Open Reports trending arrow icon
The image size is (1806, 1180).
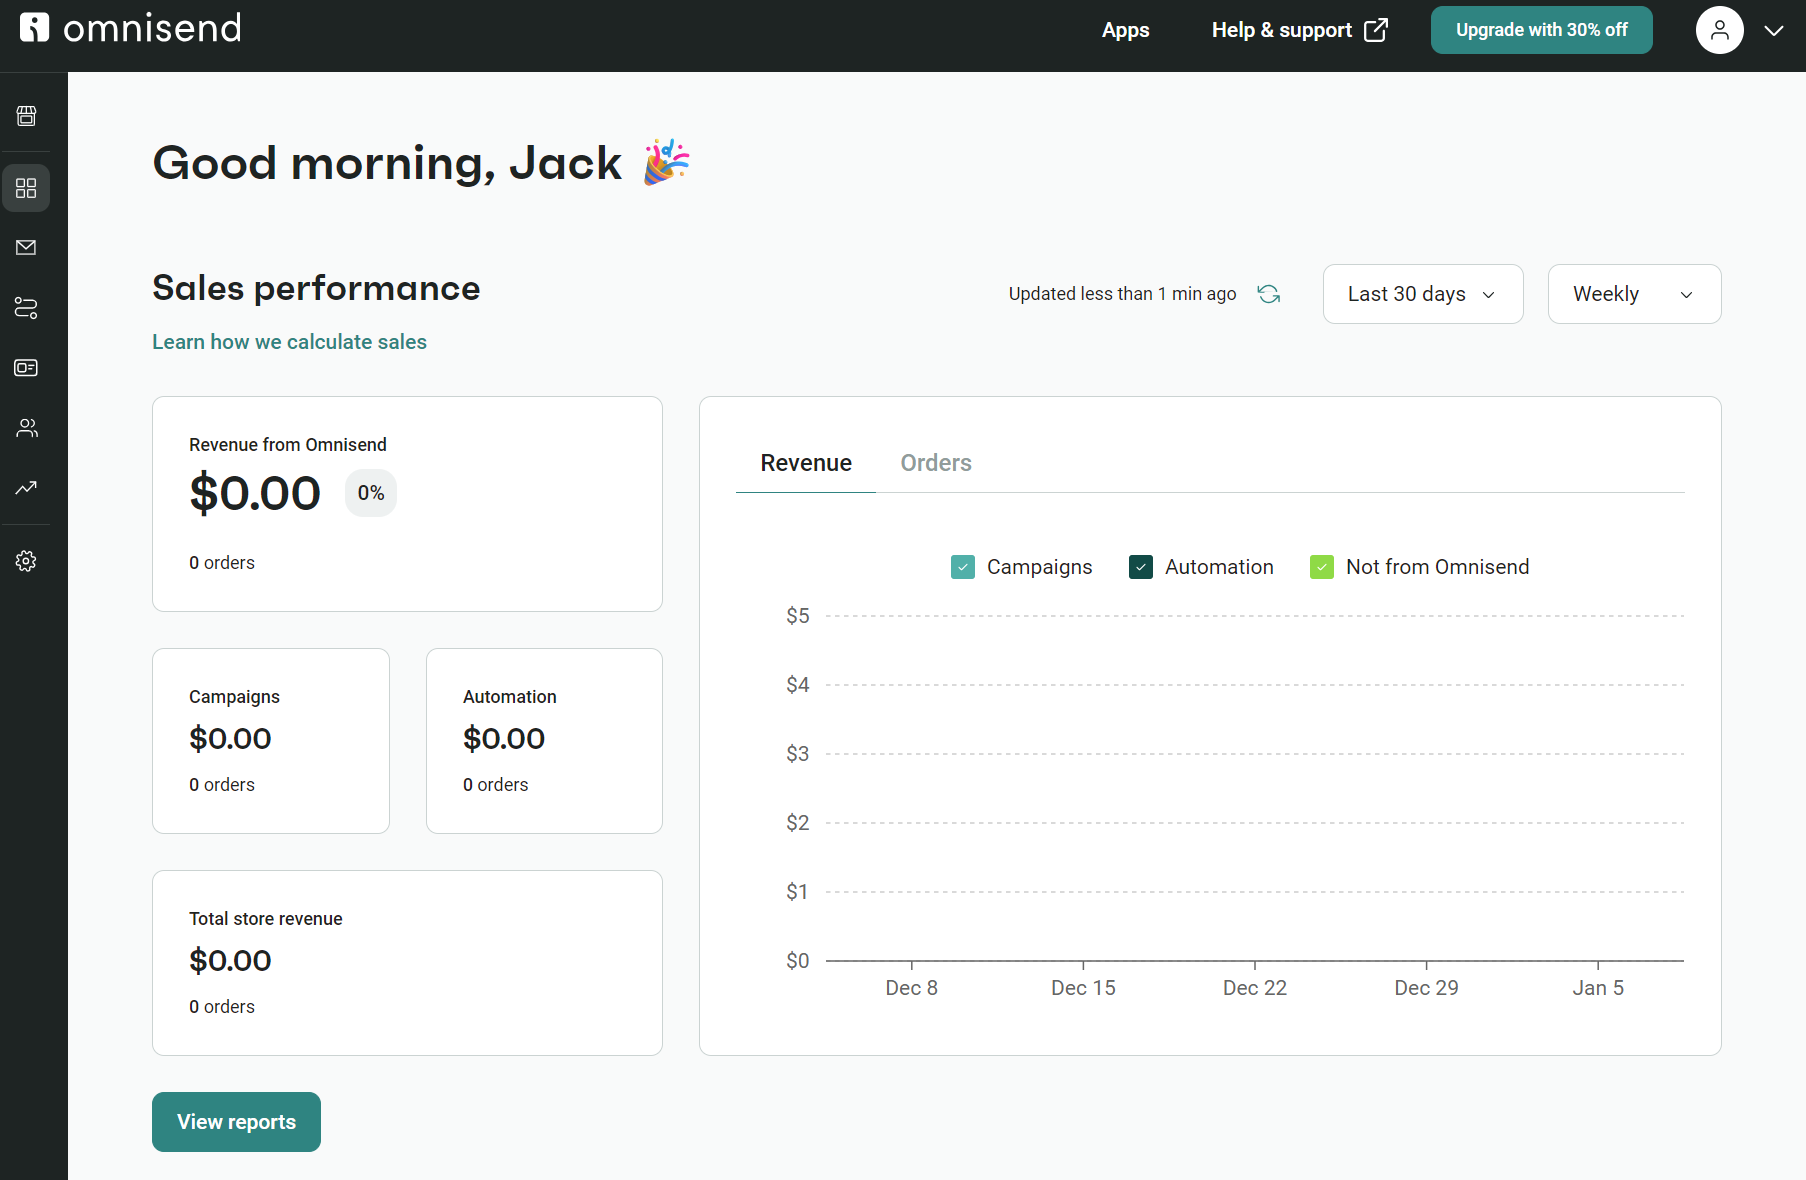pos(26,488)
